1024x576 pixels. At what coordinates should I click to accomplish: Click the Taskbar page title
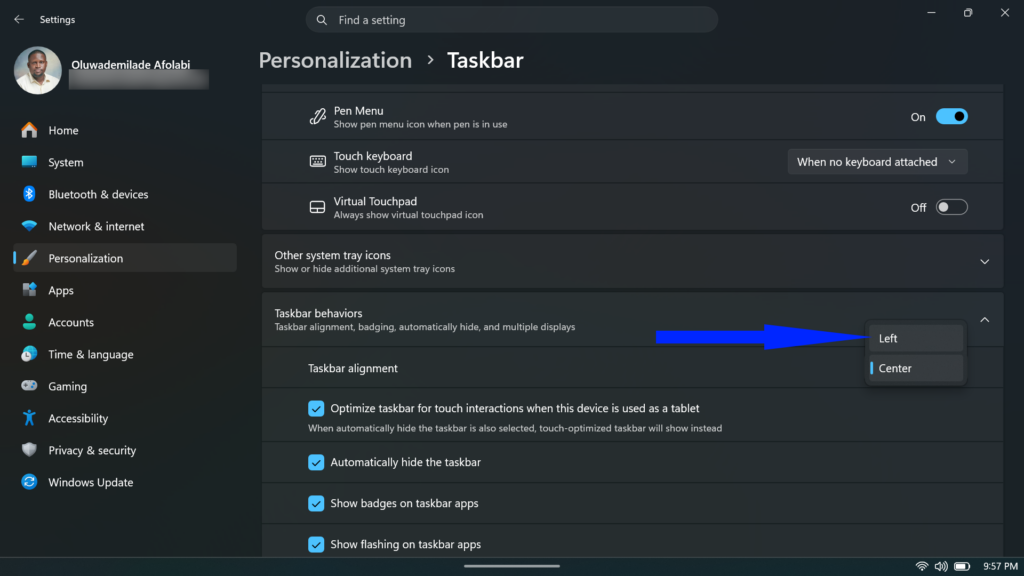pos(485,60)
